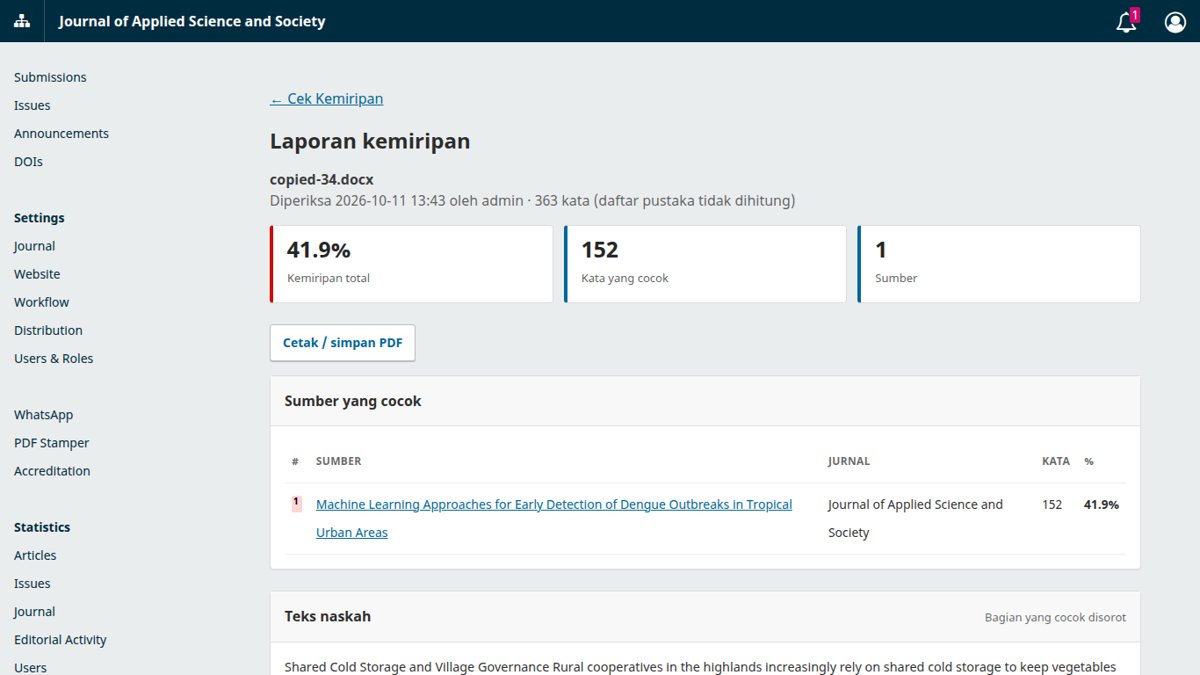Open the first Issues entry, under Submissions, in the sidebar
This screenshot has width=1200, height=675.
32,105
